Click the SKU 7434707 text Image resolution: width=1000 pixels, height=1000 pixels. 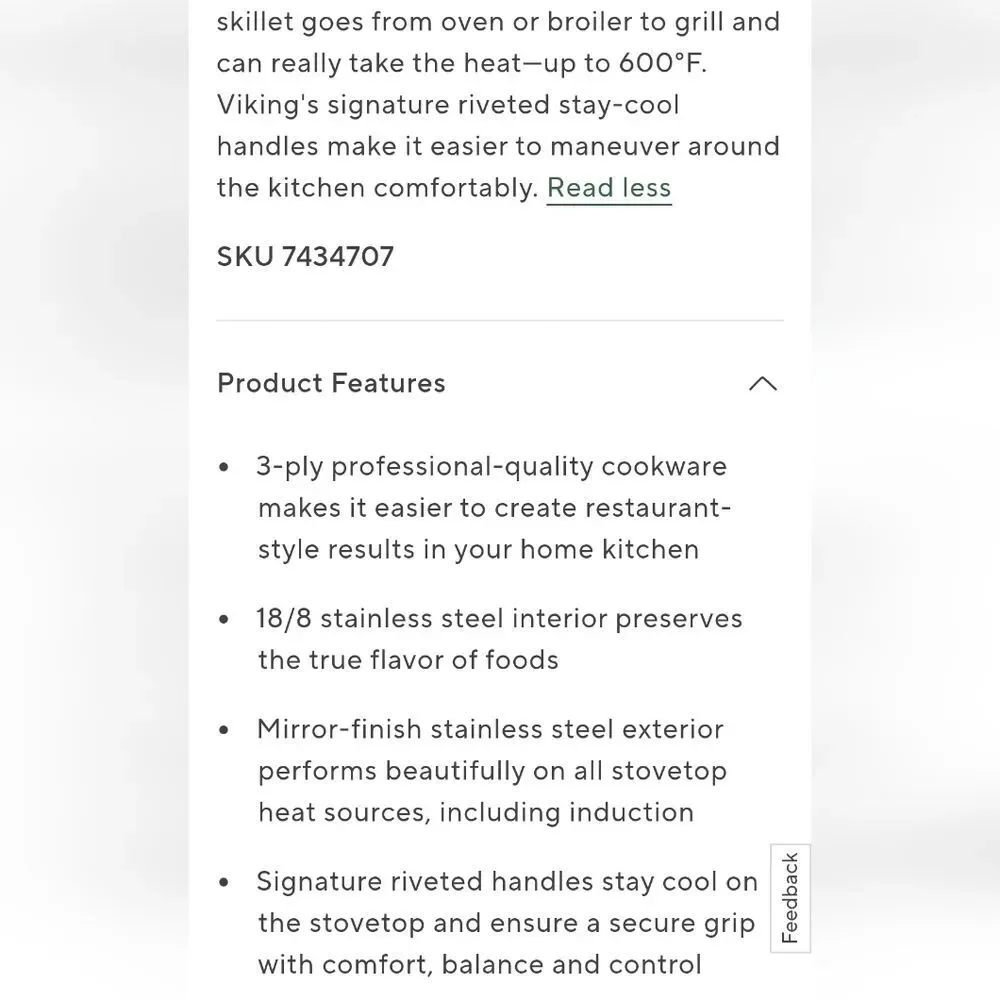pos(305,256)
